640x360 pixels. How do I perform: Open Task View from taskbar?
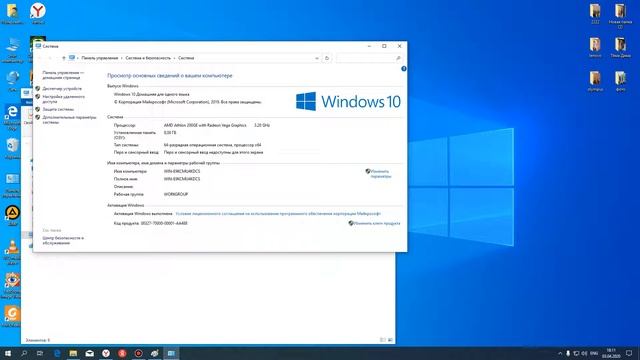tap(40, 353)
